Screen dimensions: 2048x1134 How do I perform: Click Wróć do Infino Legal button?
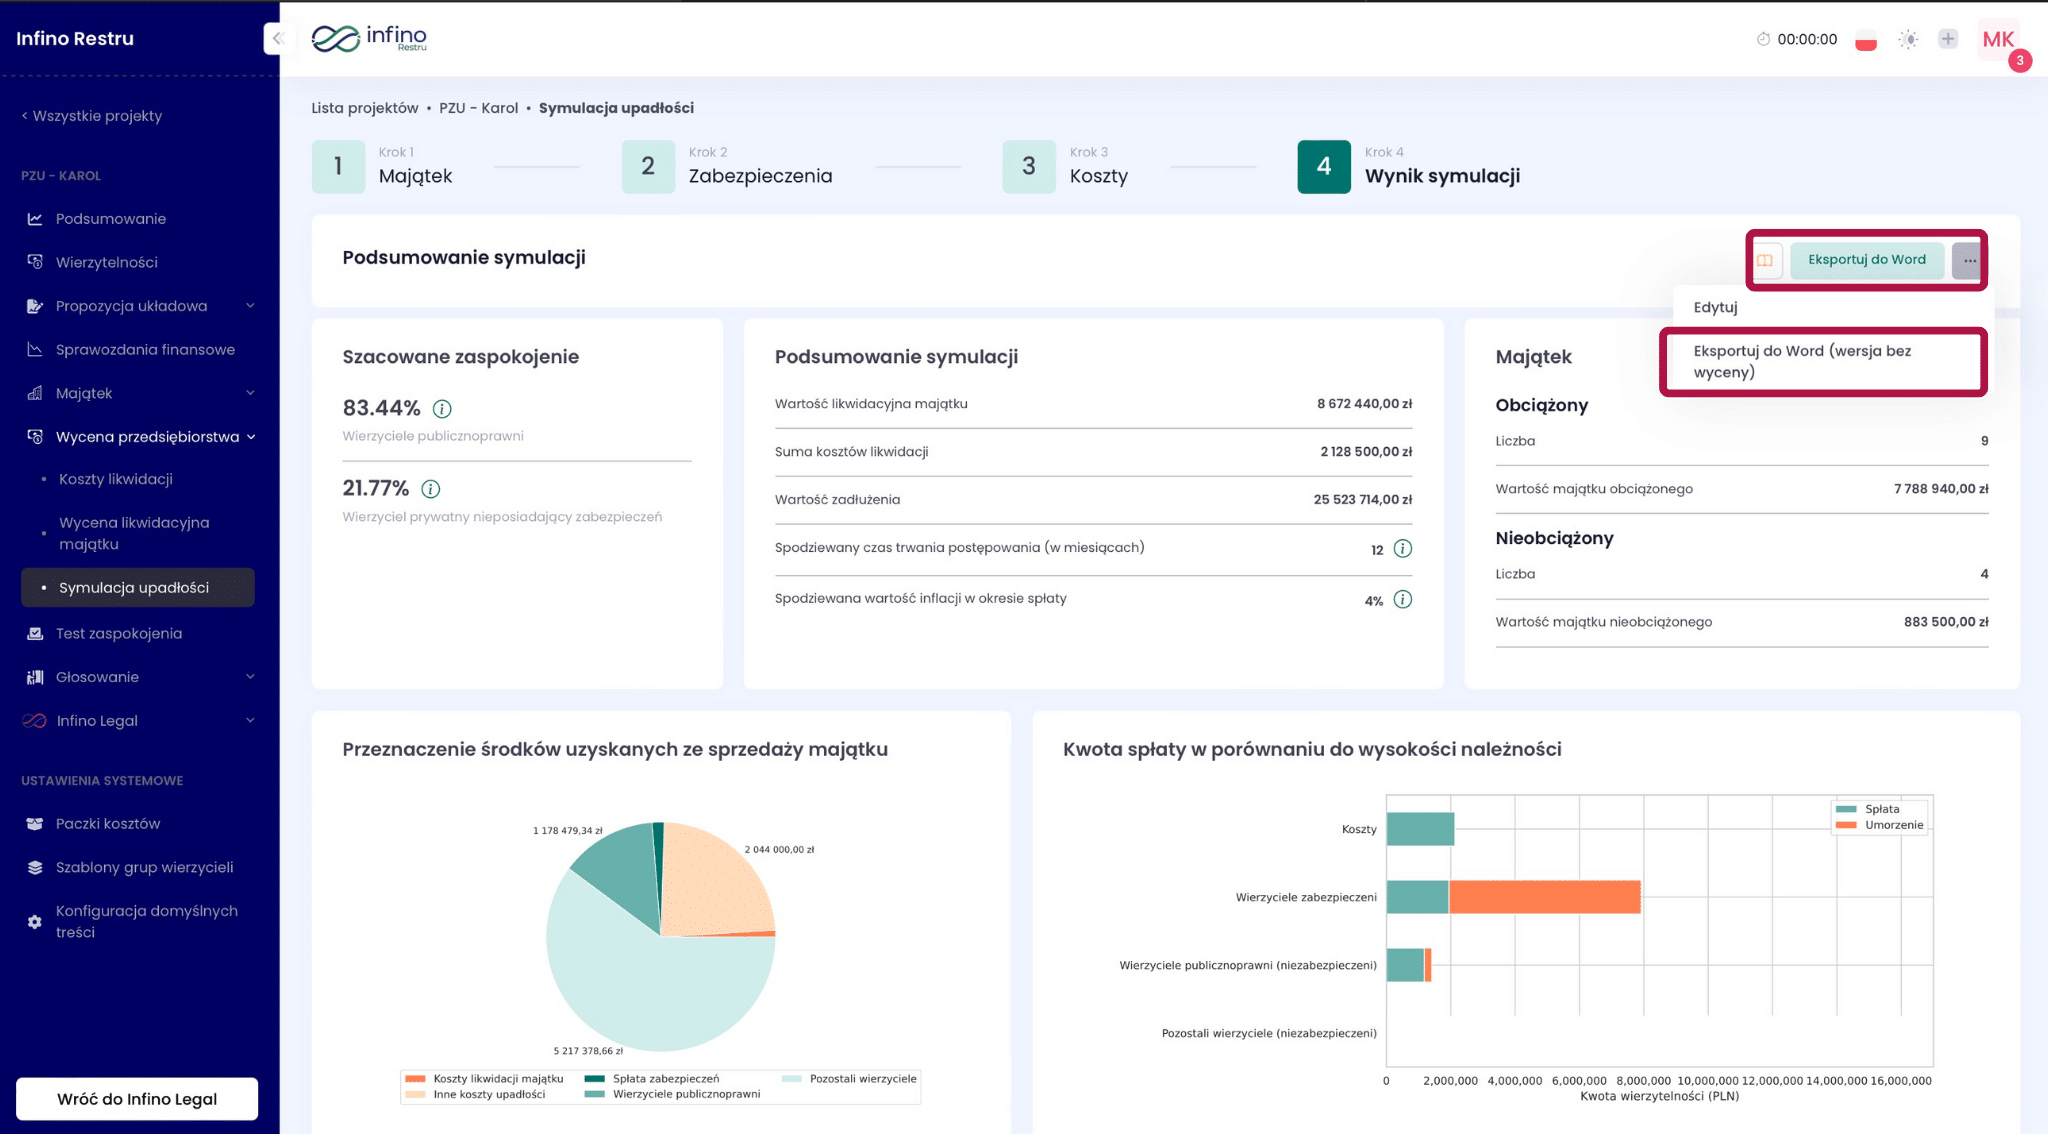137,1098
